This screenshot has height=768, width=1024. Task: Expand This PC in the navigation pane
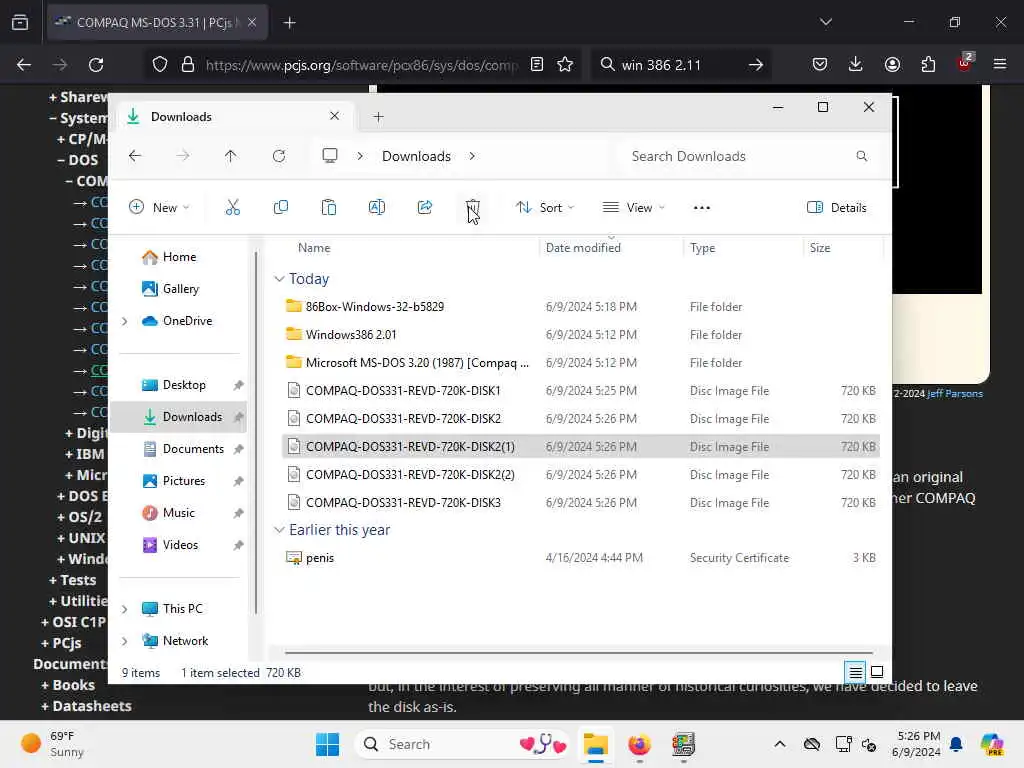(x=125, y=609)
